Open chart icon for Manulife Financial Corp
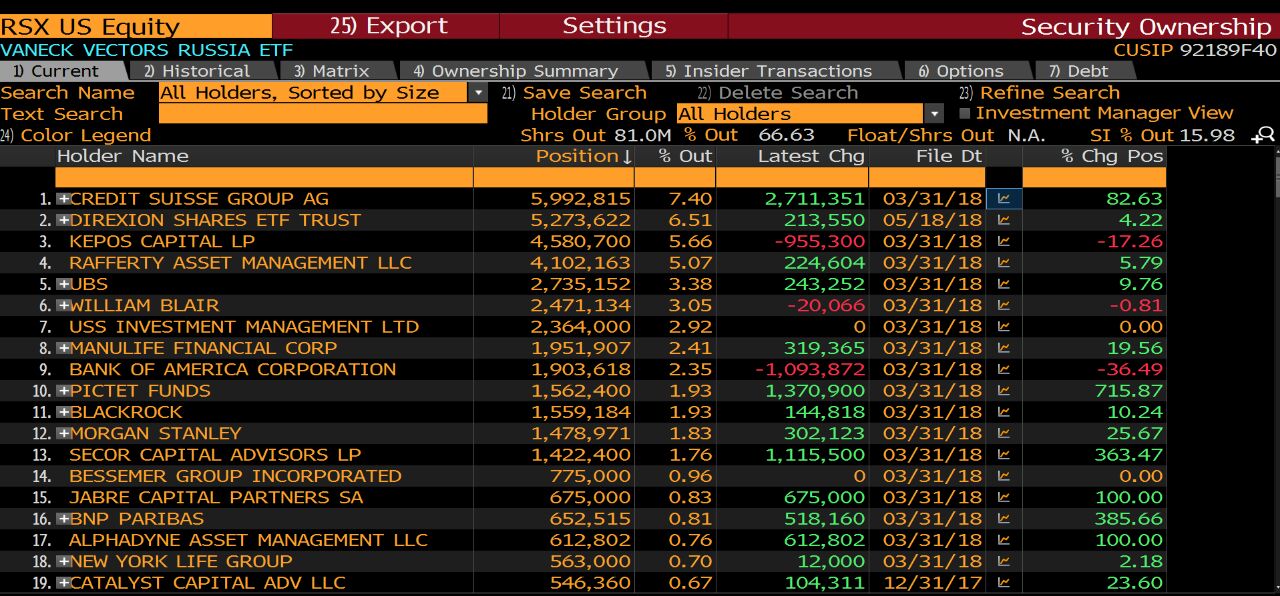Image resolution: width=1280 pixels, height=596 pixels. (1003, 348)
